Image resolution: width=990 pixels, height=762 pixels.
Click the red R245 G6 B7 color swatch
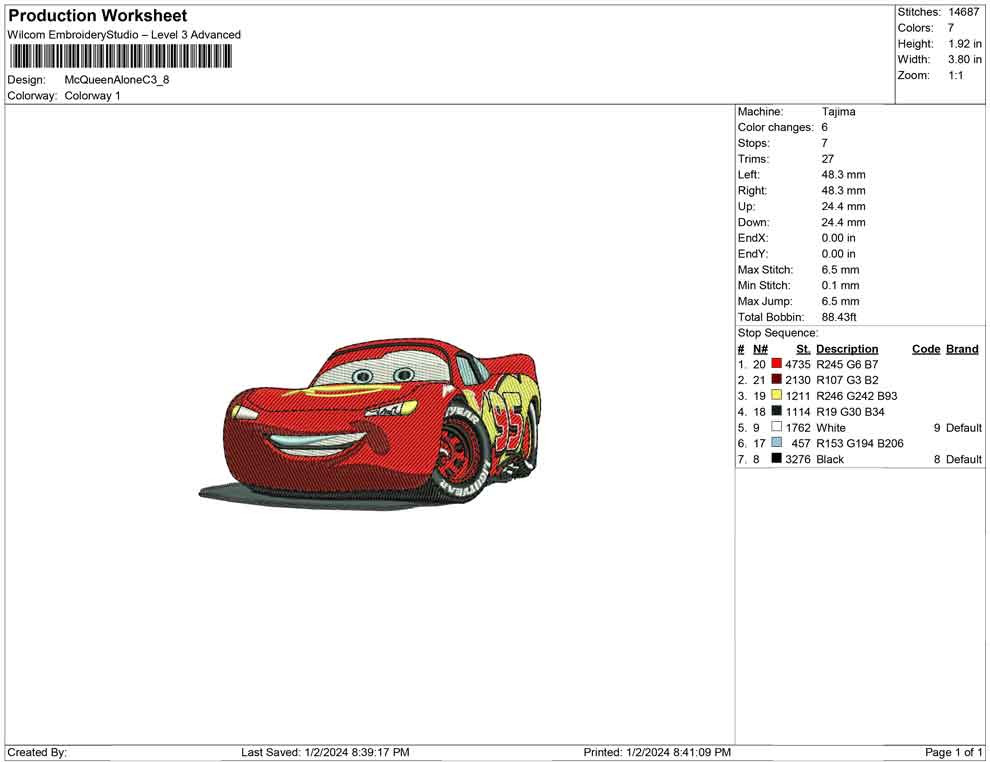(x=776, y=365)
